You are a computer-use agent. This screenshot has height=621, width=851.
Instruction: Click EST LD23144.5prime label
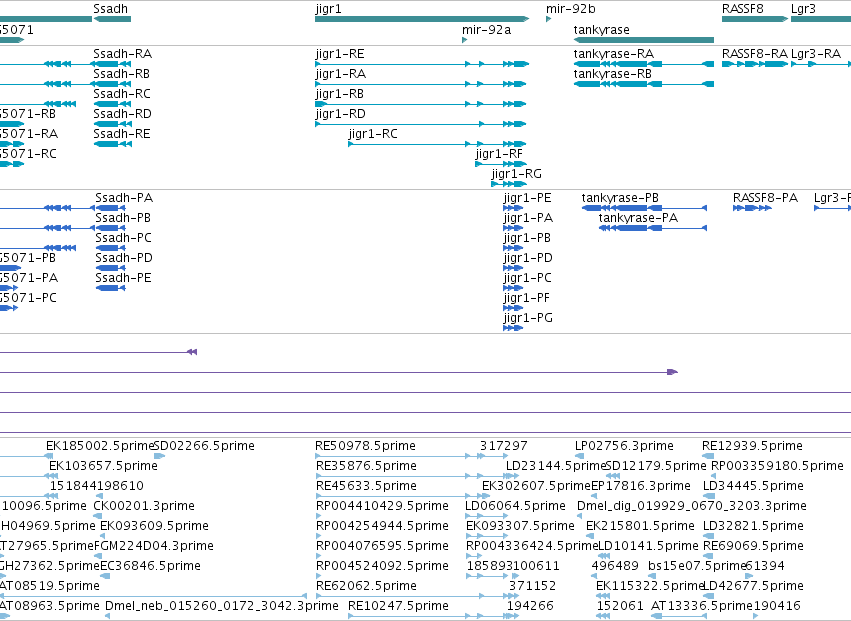556,466
